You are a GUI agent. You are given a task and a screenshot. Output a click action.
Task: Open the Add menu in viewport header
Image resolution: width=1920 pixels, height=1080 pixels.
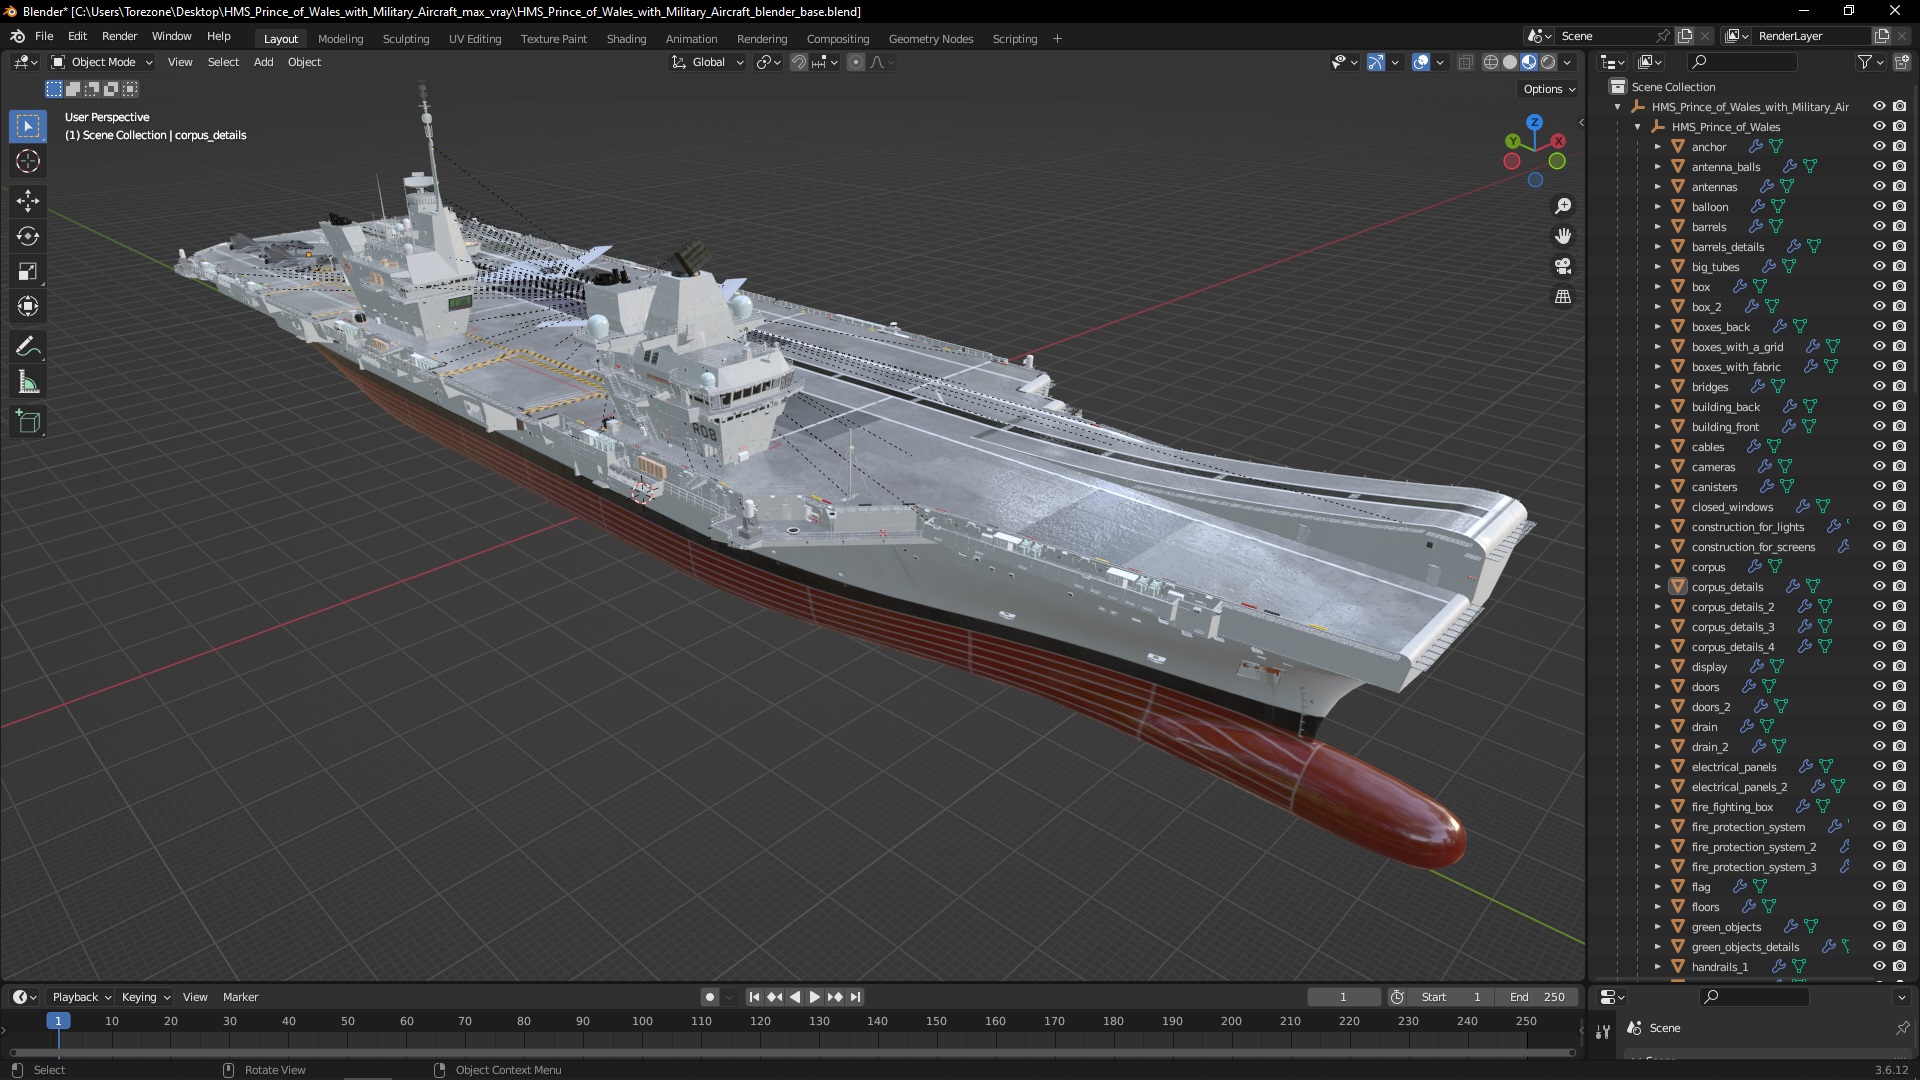[x=263, y=62]
